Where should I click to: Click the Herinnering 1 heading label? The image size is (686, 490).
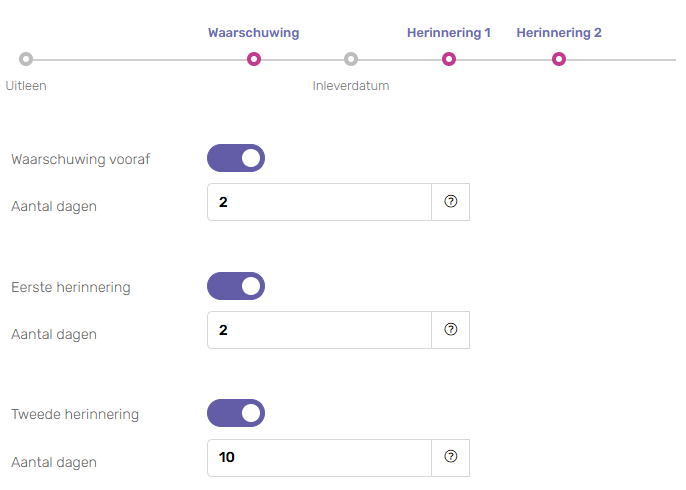point(449,33)
